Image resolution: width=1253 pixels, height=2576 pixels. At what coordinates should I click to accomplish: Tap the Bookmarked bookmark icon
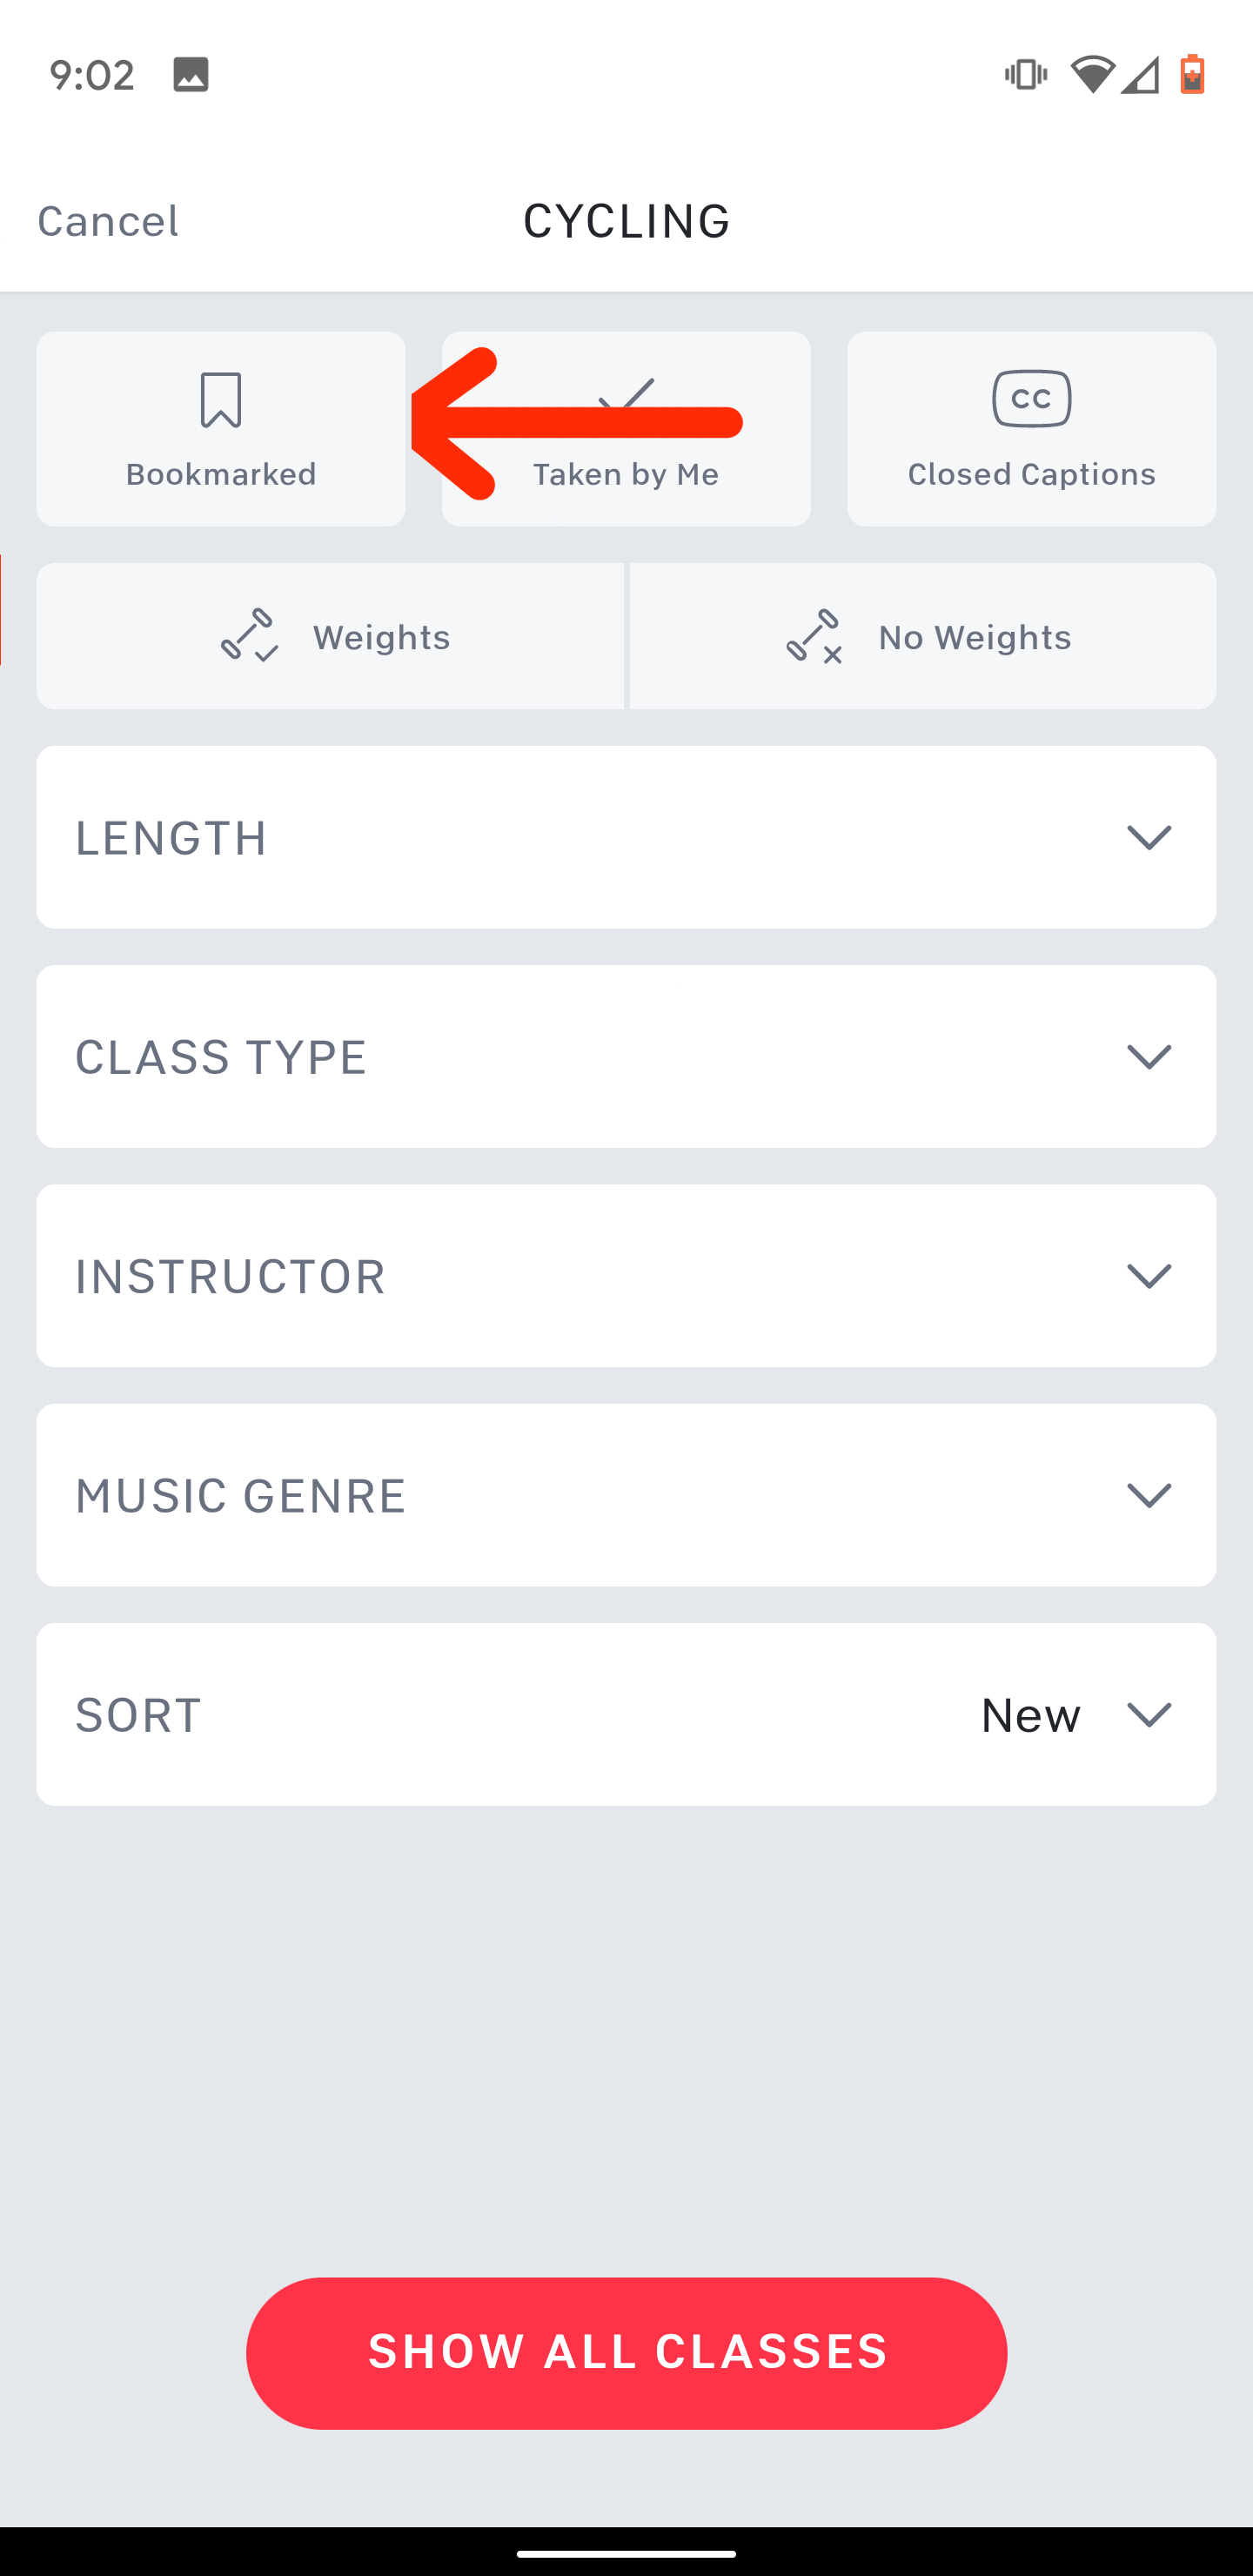click(x=221, y=400)
